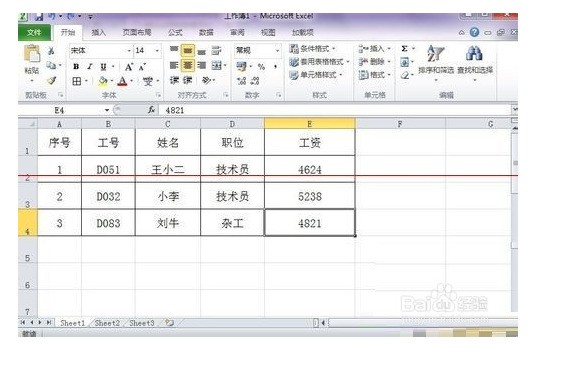Screen dimensions: 584x369
Task: Click the comma style icon
Action: coord(275,67)
